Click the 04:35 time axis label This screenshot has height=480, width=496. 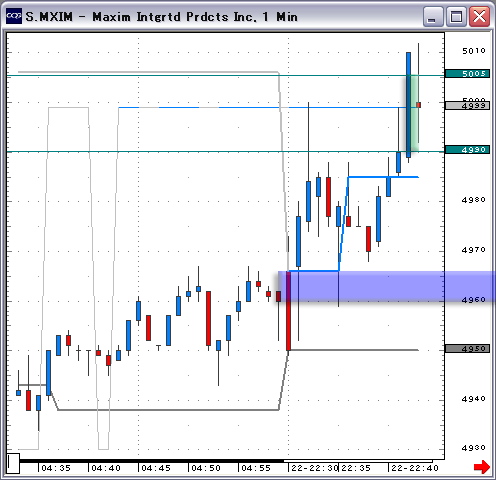point(56,468)
